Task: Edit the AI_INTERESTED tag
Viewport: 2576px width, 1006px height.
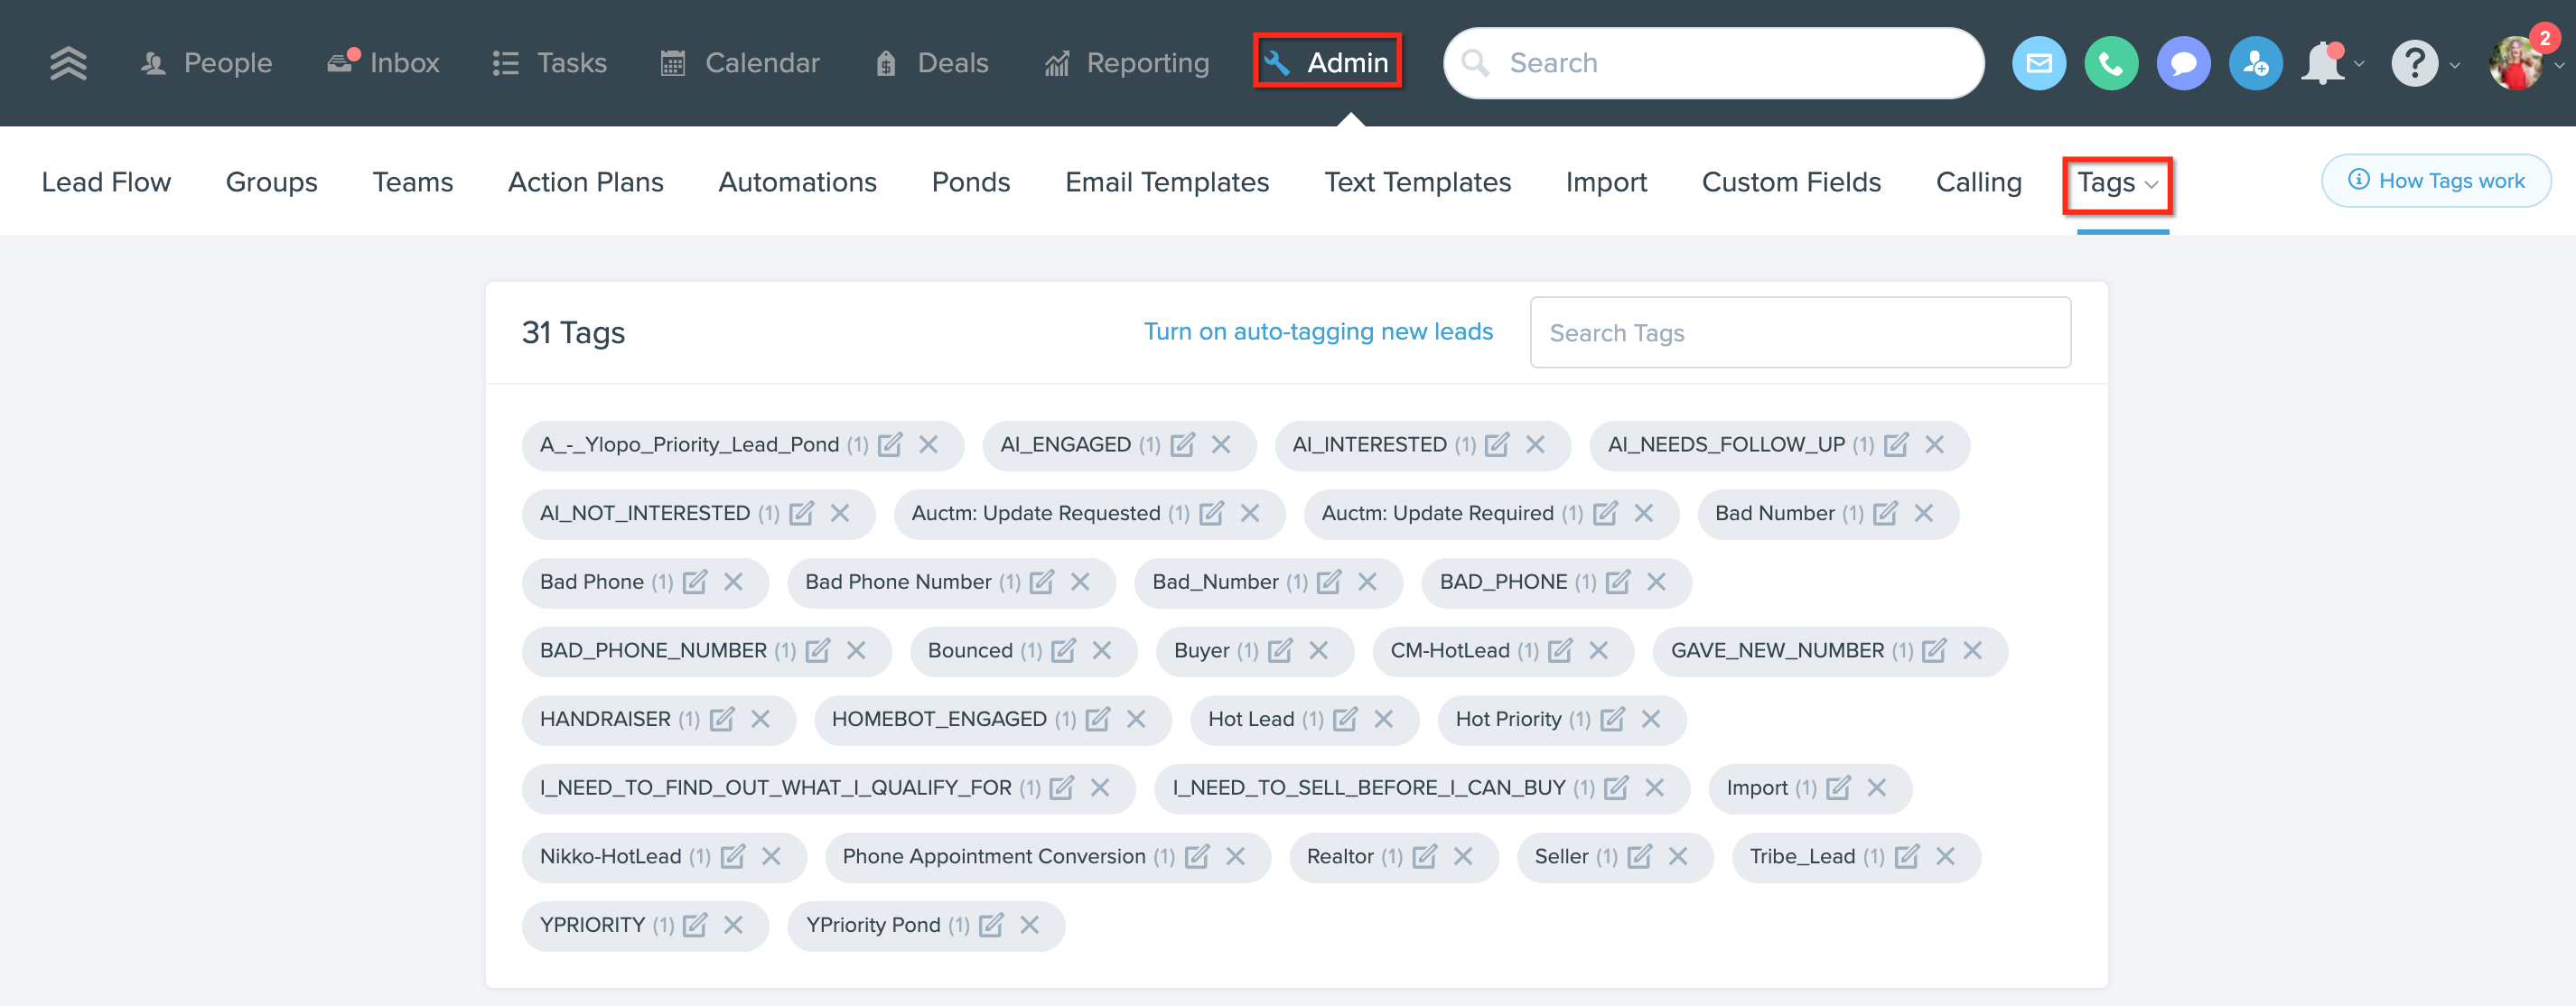Action: coord(1497,444)
